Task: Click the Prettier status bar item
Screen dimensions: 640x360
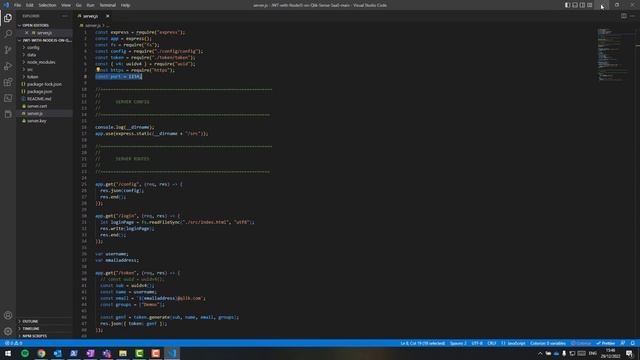Action: pyautogui.click(x=606, y=343)
